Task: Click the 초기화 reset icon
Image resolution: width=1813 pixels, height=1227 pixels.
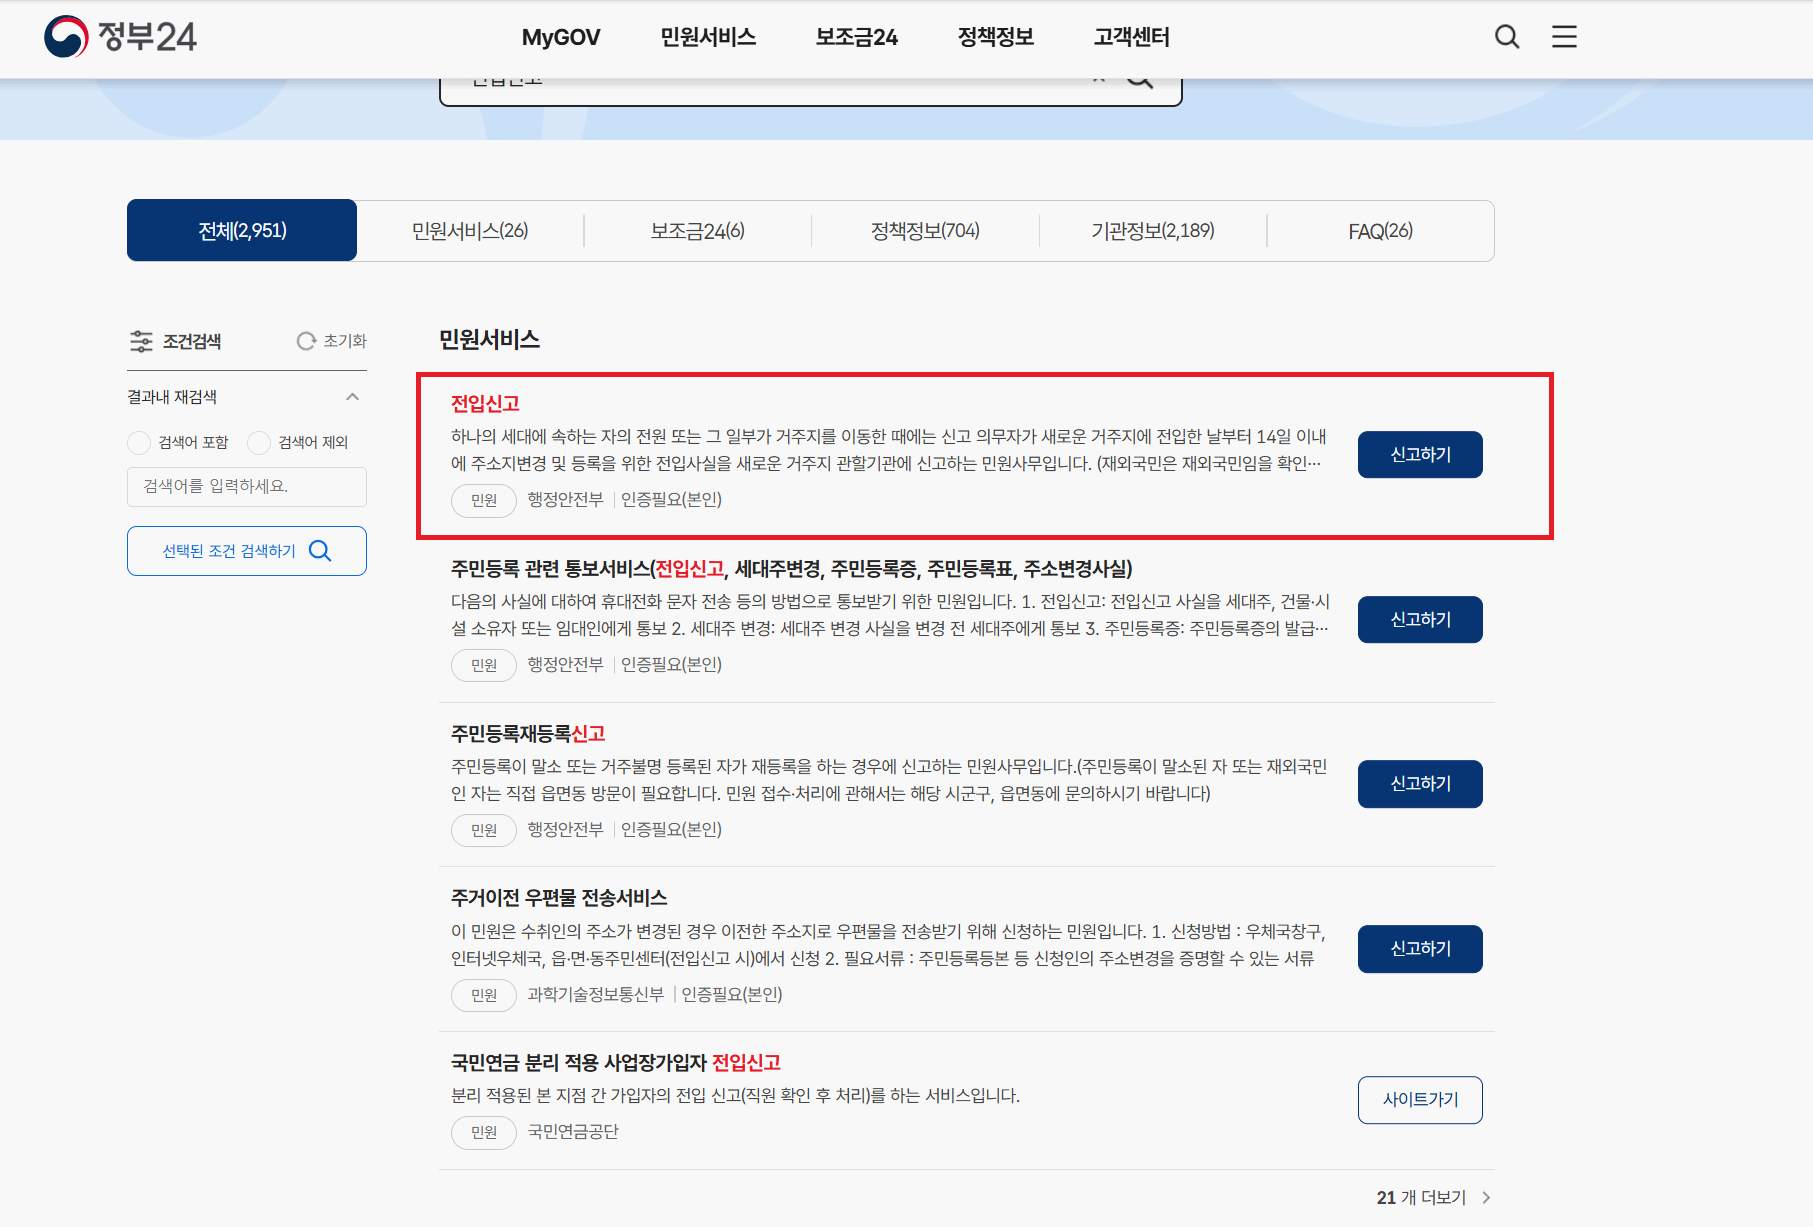Action: tap(305, 341)
